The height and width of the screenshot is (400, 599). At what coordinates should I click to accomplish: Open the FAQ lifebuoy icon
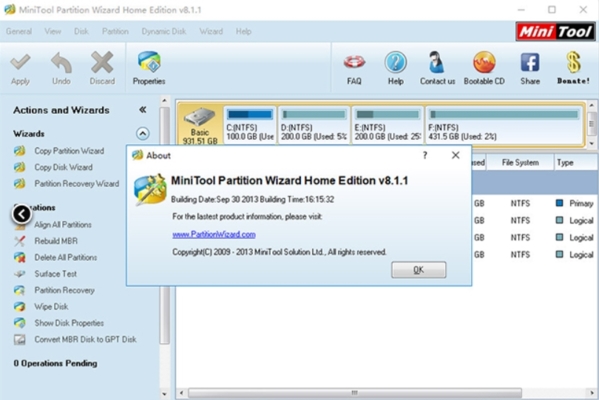pyautogui.click(x=354, y=62)
